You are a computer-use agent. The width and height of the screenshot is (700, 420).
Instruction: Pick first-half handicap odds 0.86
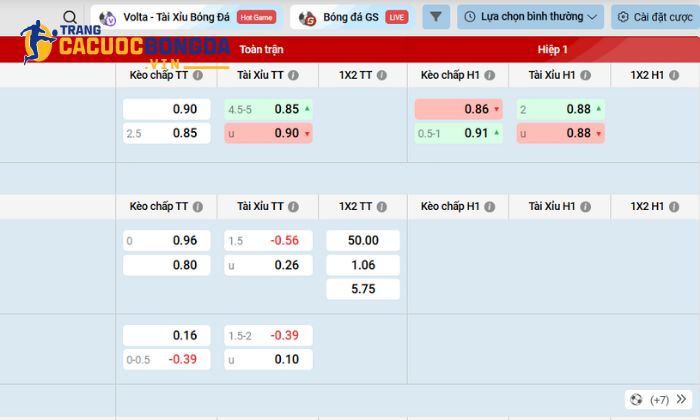click(x=459, y=109)
